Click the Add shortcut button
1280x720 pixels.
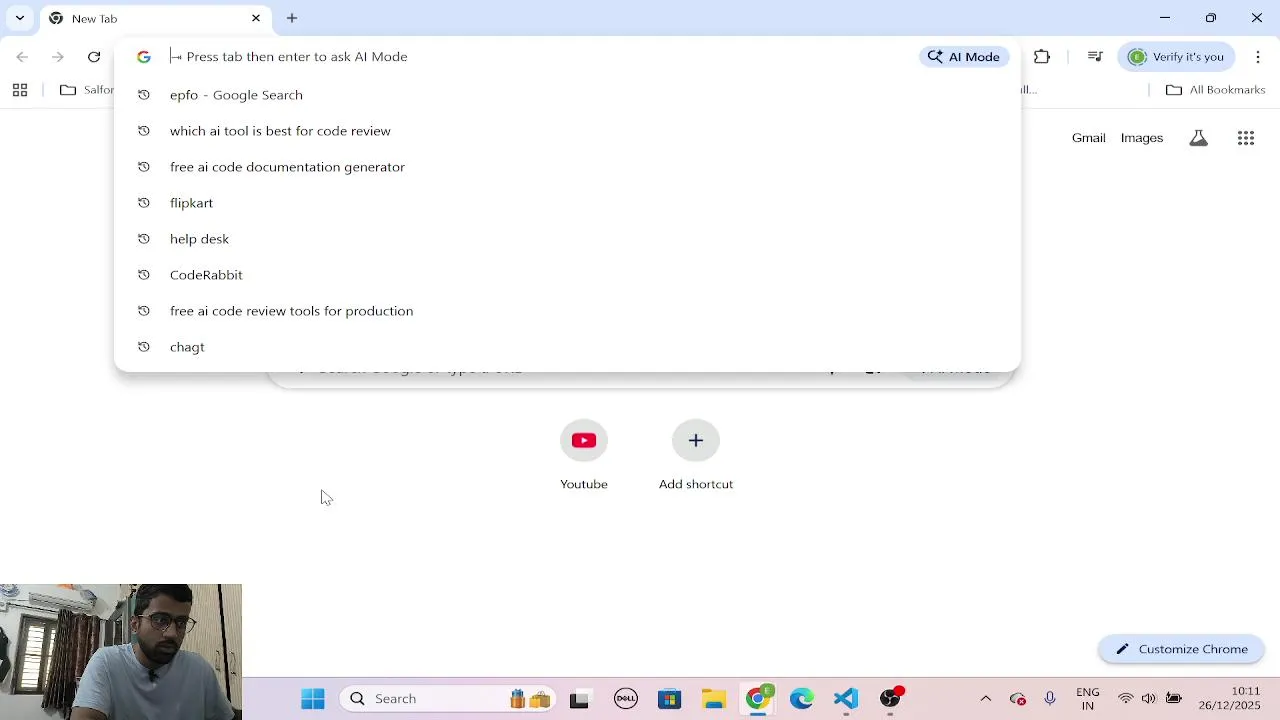click(x=696, y=456)
